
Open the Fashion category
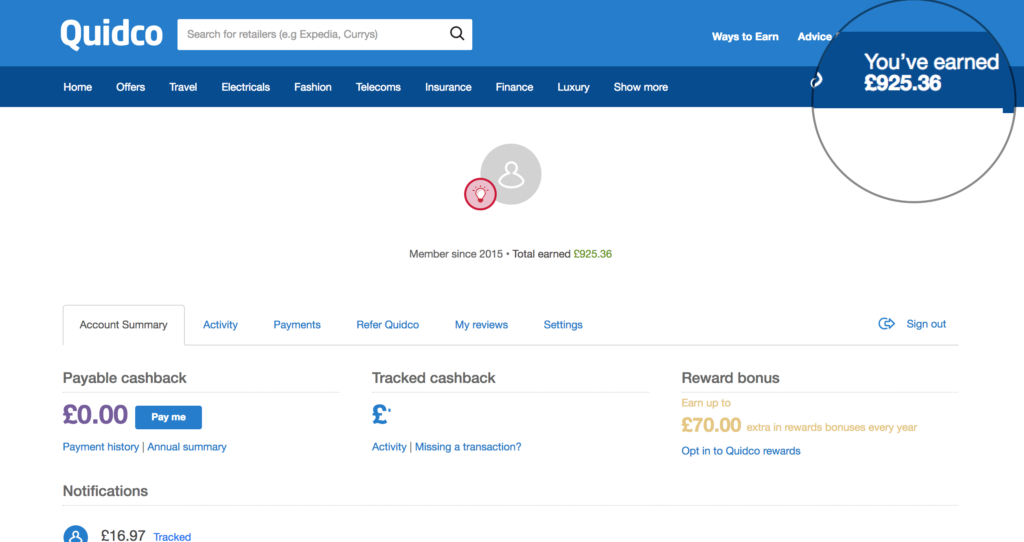coord(313,87)
